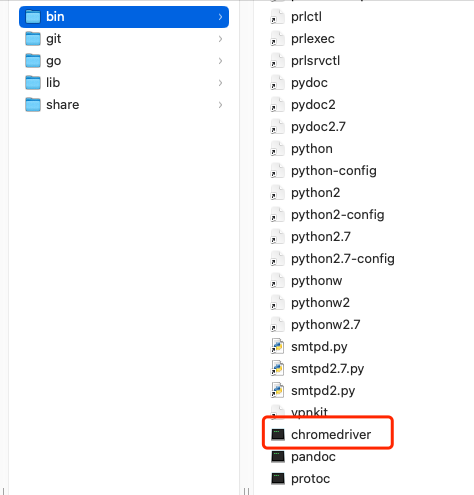The width and height of the screenshot is (474, 495).
Task: Click the smtpd2.py file name
Action: (x=323, y=391)
